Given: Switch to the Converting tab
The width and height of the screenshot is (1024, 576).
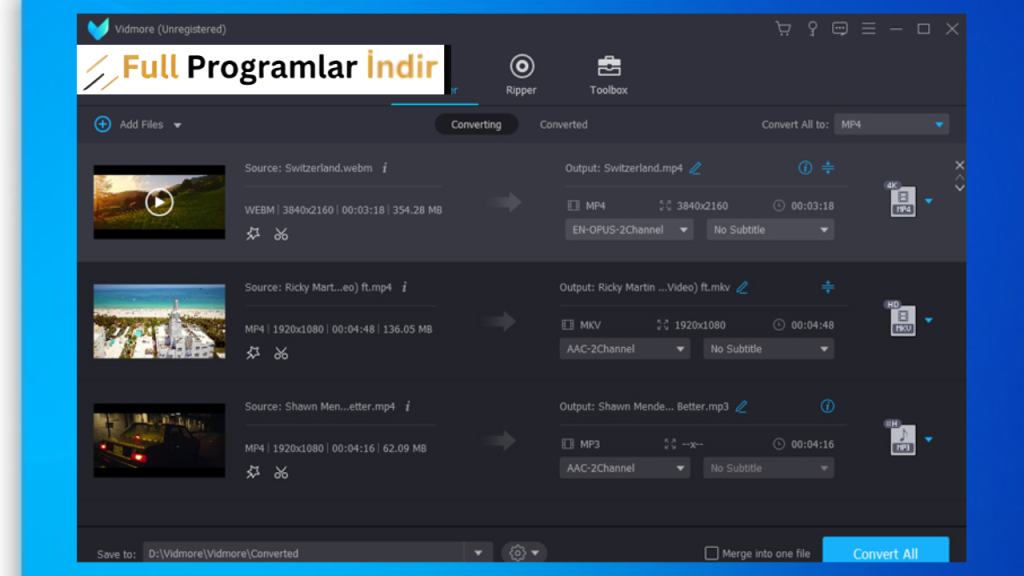Looking at the screenshot, I should [476, 124].
